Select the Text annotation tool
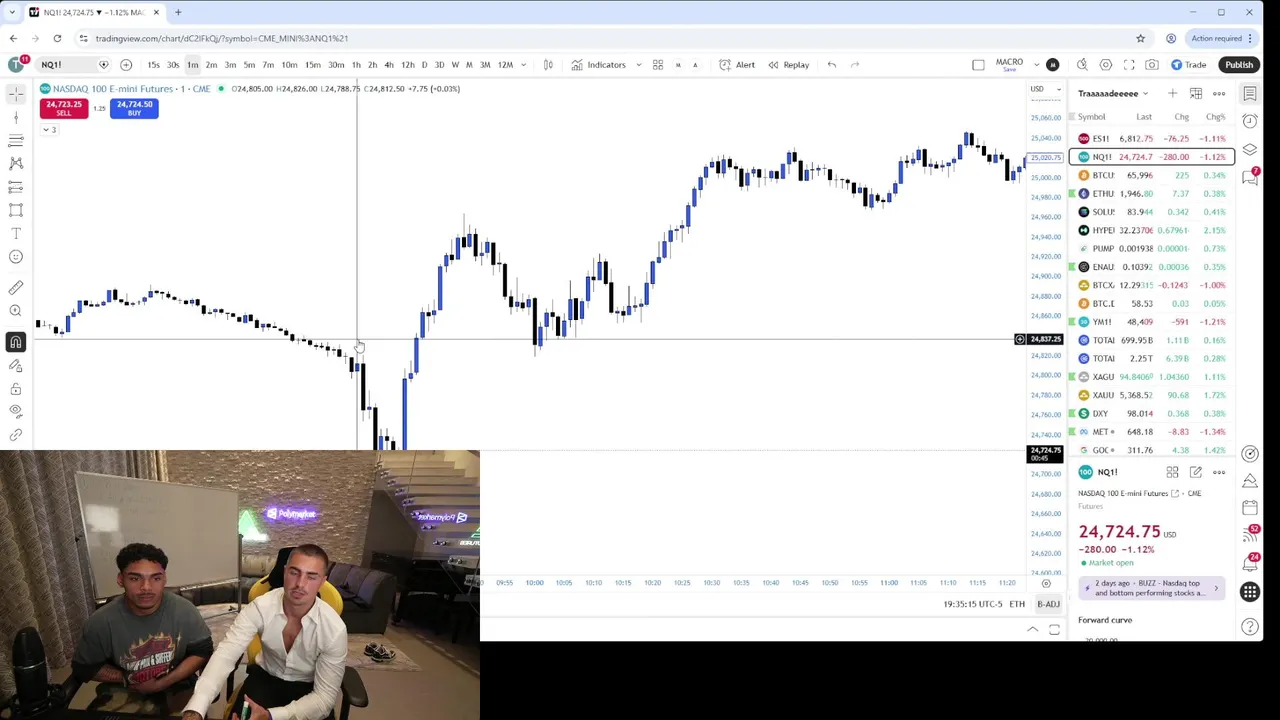Screen dimensions: 1280x720 16,233
